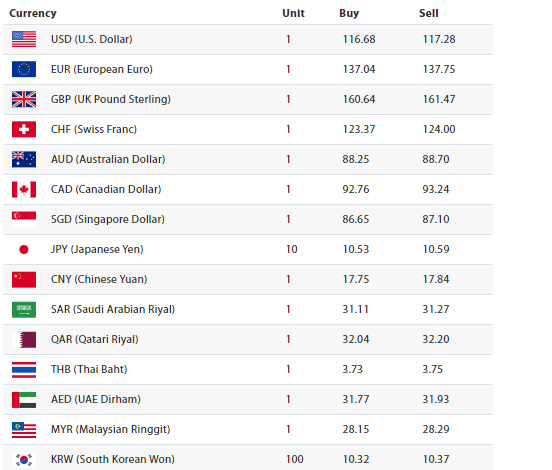Click the European Union flag icon
This screenshot has width=552, height=470.
(x=24, y=69)
